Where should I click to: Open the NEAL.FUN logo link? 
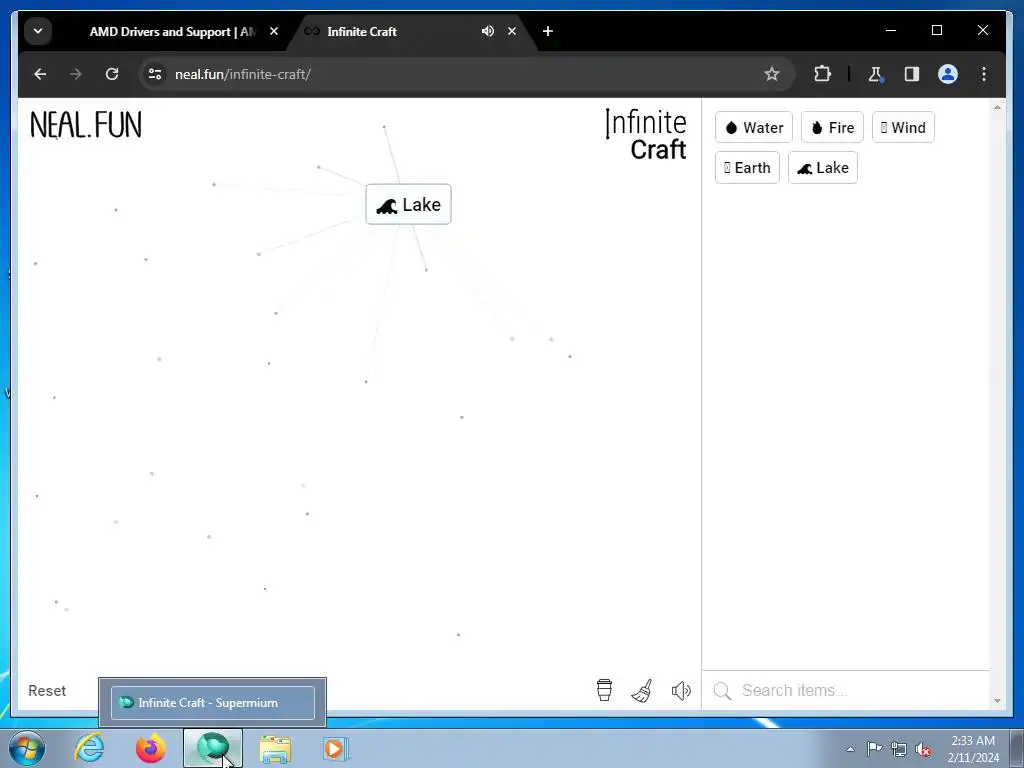point(86,125)
